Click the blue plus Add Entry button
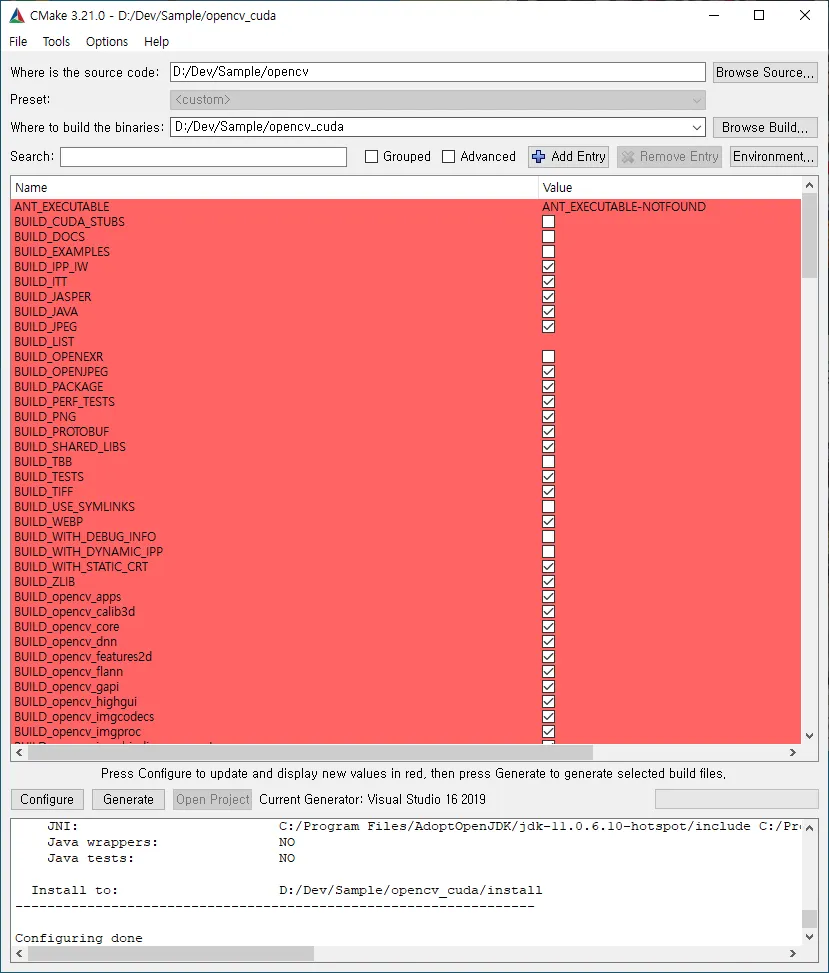This screenshot has width=829, height=973. [x=568, y=156]
